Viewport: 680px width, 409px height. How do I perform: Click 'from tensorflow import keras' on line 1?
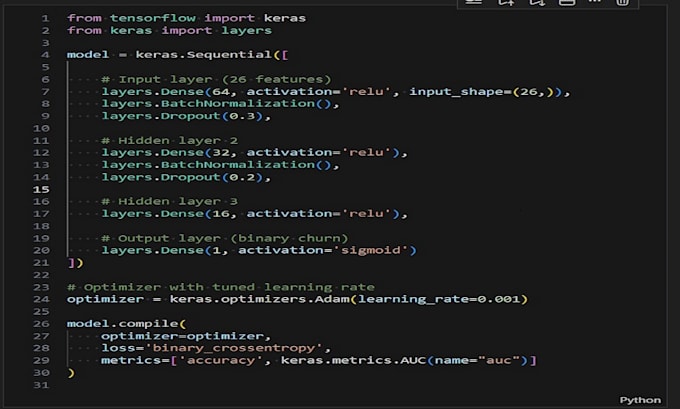[x=186, y=18]
